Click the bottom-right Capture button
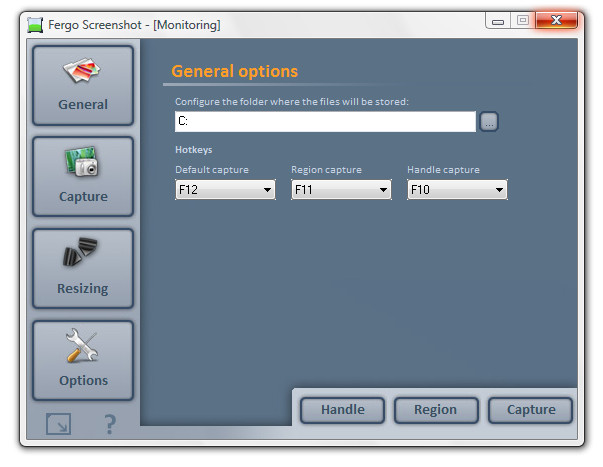This screenshot has height=467, width=603. [530, 410]
